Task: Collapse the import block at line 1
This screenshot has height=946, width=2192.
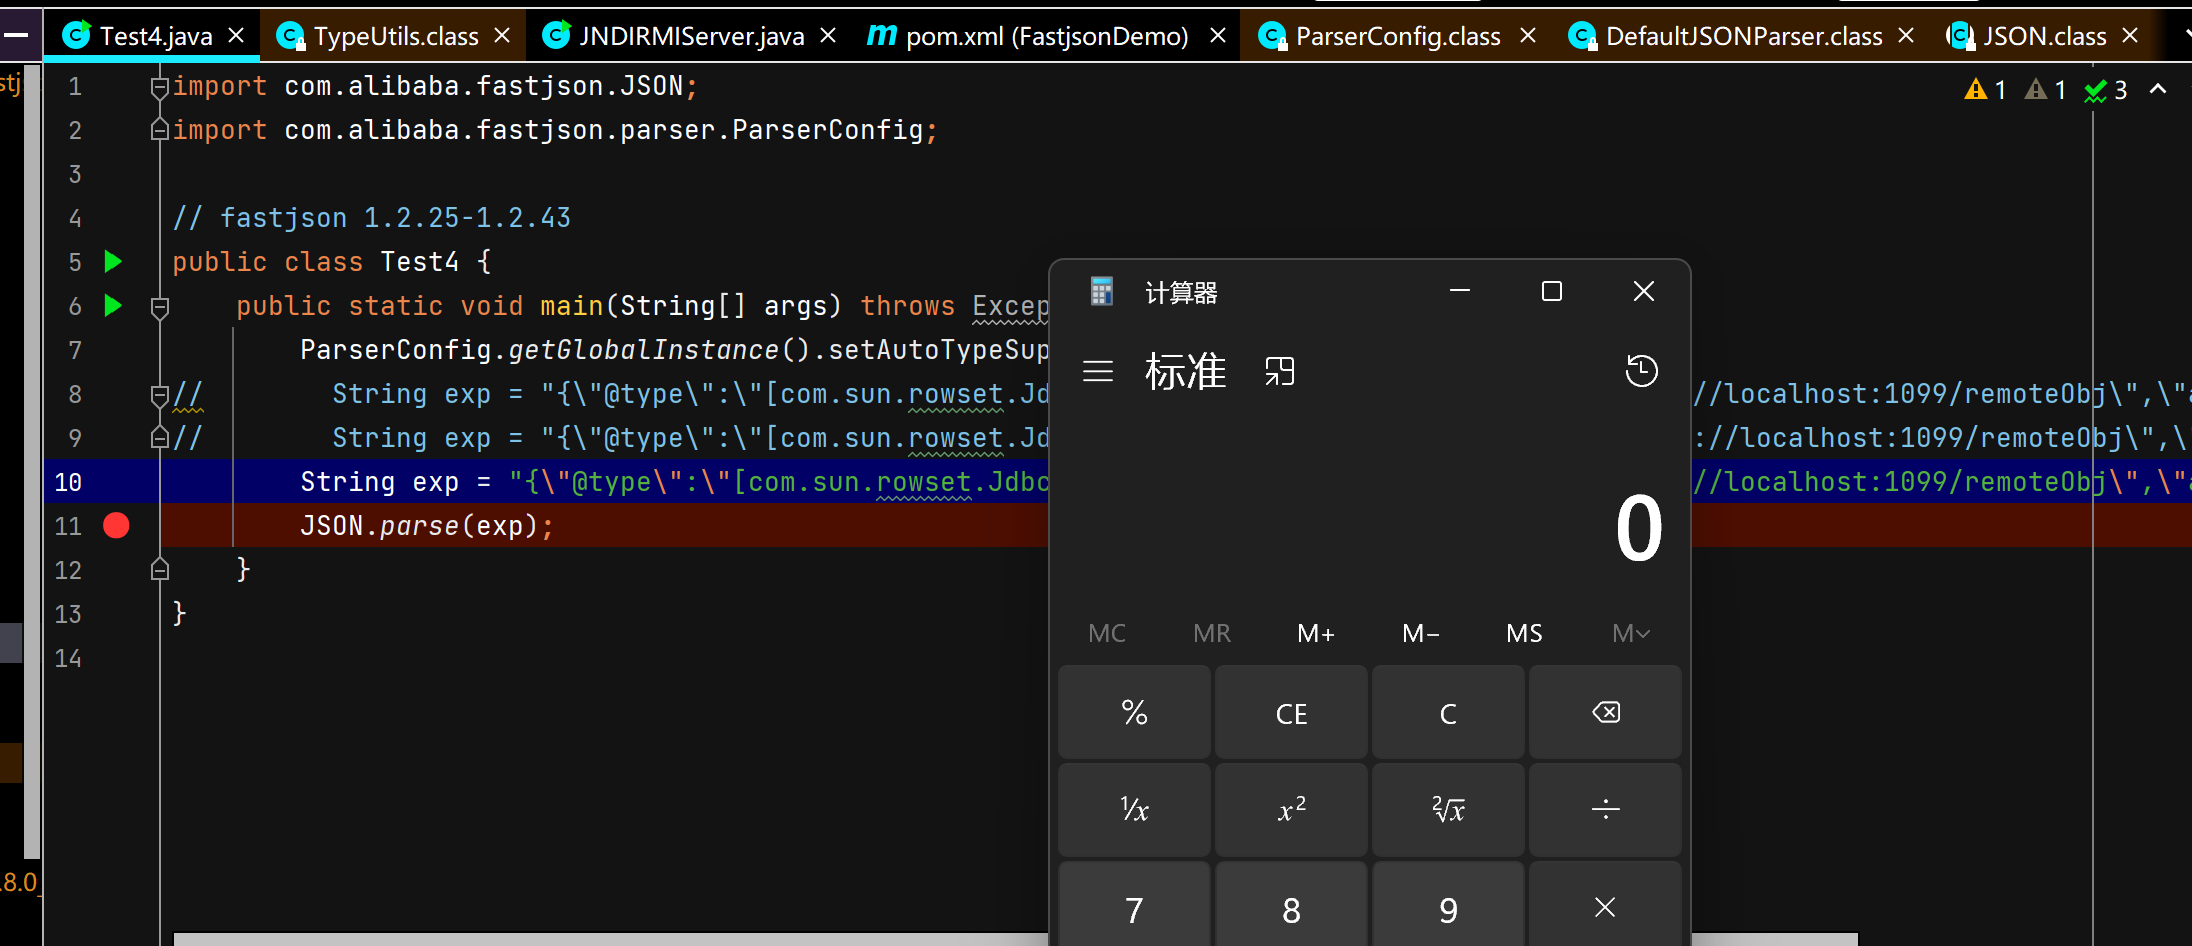Action: pyautogui.click(x=159, y=87)
